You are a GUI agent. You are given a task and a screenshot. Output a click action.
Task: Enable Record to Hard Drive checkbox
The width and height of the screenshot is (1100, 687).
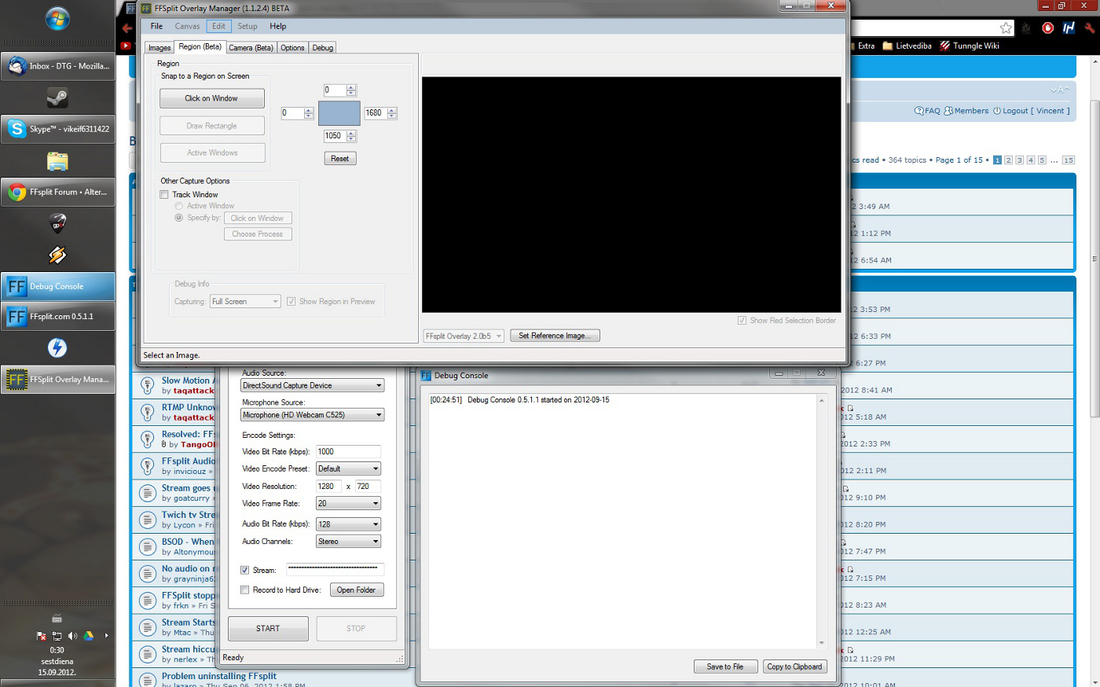click(x=245, y=589)
